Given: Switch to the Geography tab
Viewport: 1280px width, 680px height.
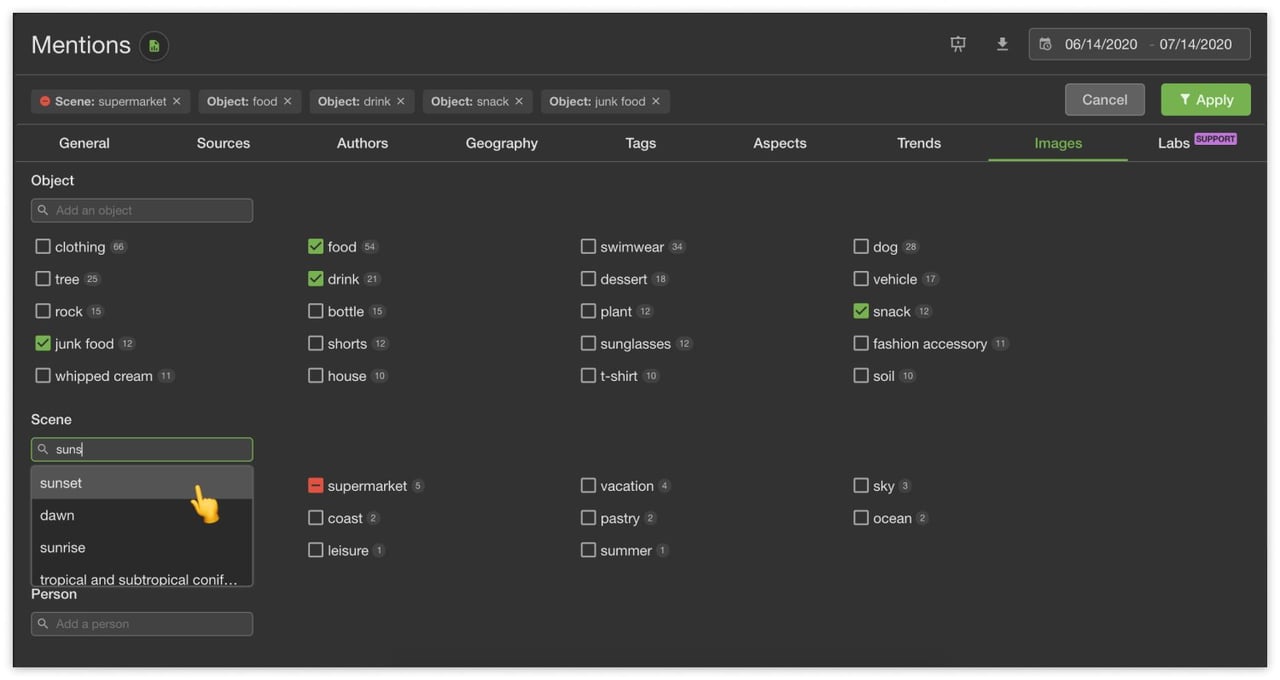Looking at the screenshot, I should coord(501,143).
